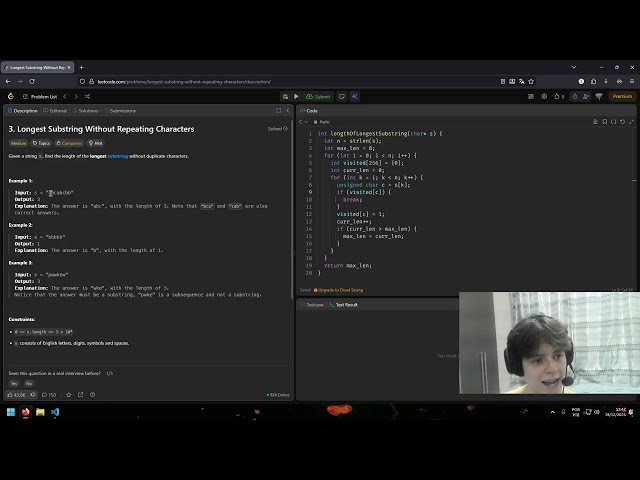Reset code with the undo arrow icon
Image resolution: width=640 pixels, height=480 pixels.
point(622,122)
